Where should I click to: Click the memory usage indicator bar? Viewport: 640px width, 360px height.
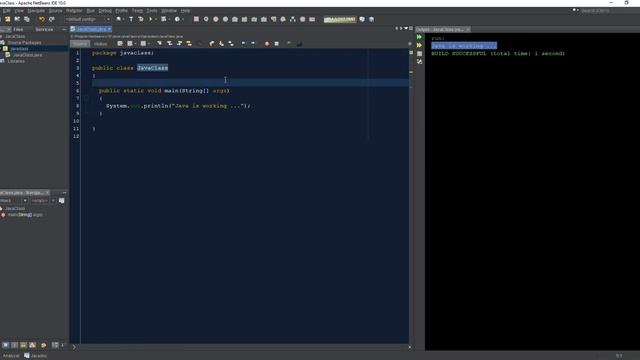[x=340, y=19]
